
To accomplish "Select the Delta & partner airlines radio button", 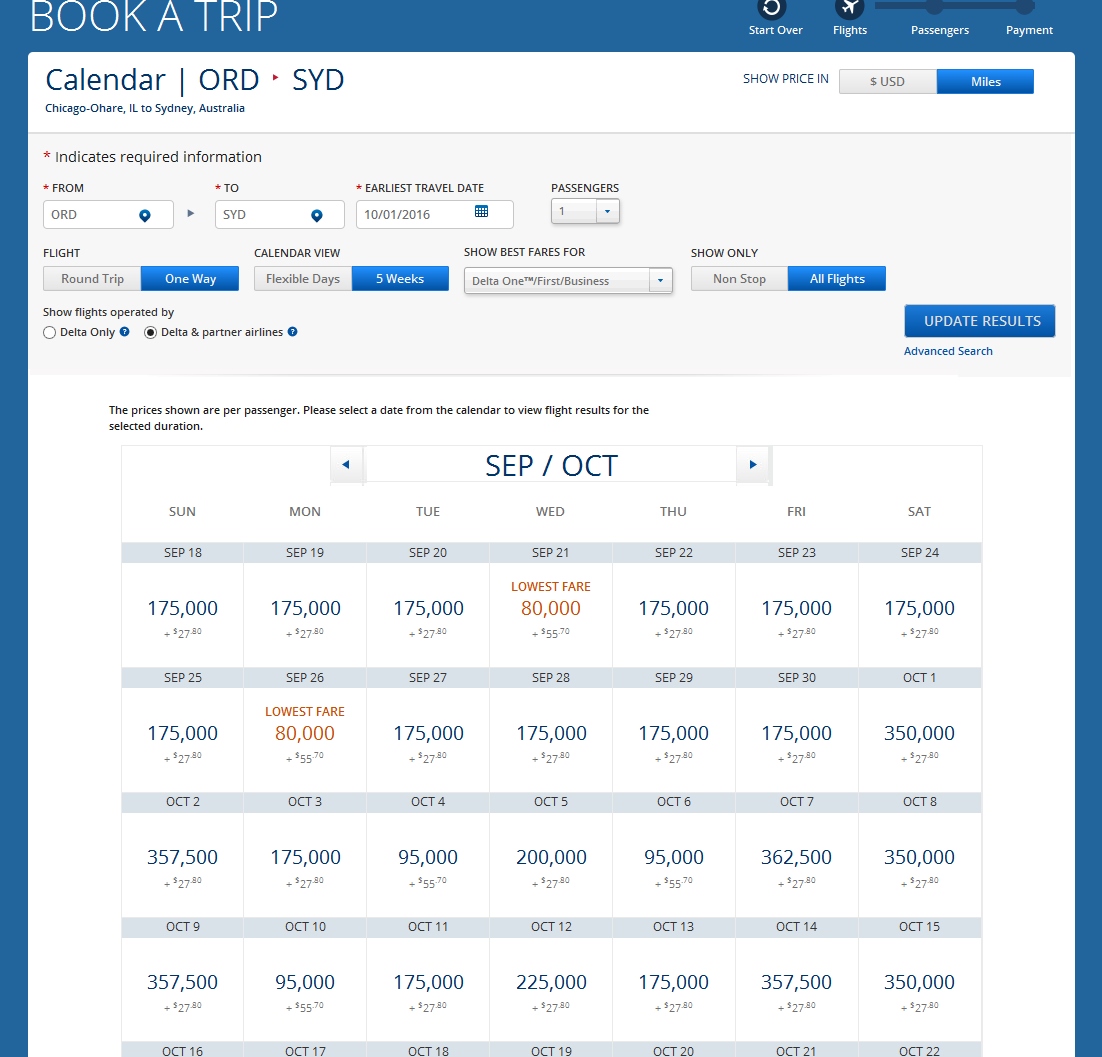I will click(x=151, y=333).
